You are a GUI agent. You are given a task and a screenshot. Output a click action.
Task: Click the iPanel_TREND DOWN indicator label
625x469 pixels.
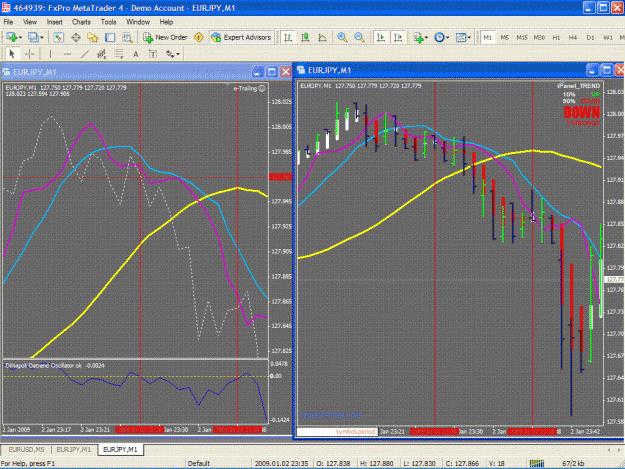tap(582, 112)
